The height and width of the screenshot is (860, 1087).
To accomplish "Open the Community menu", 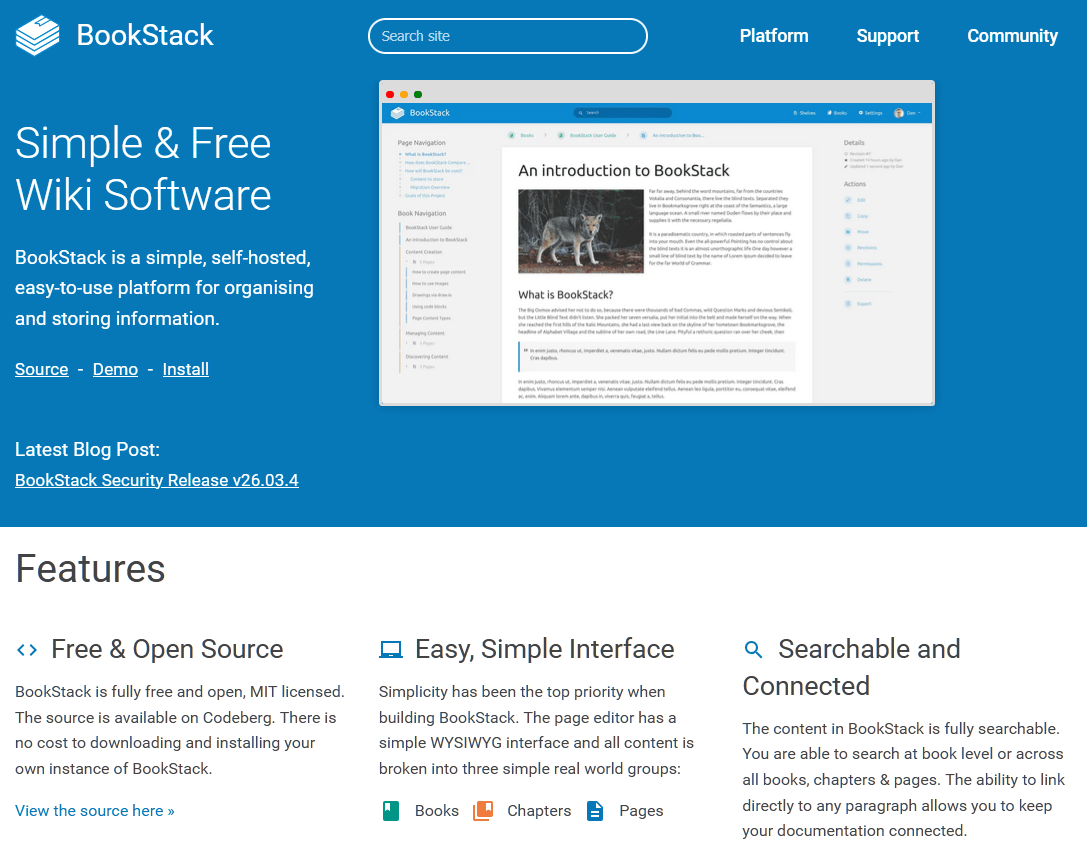I will coord(1012,36).
